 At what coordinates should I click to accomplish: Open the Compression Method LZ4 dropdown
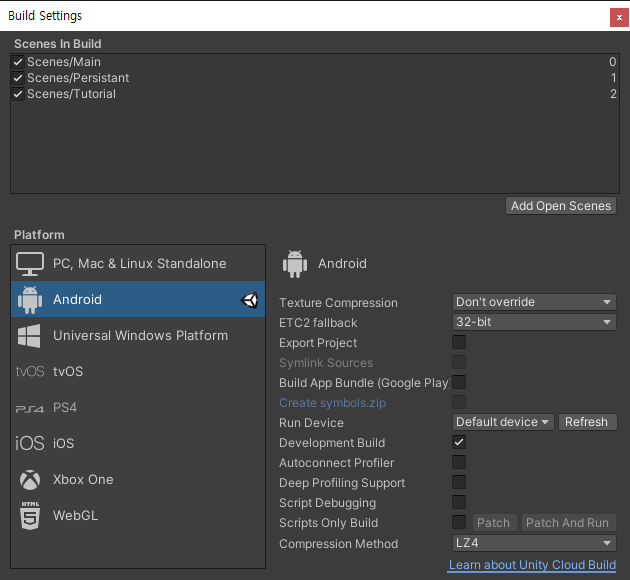(x=534, y=543)
